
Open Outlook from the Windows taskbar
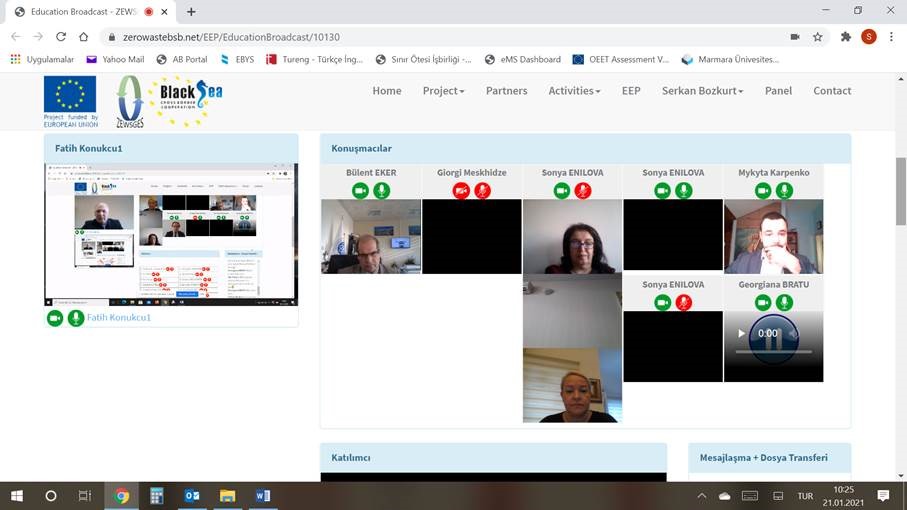point(192,496)
